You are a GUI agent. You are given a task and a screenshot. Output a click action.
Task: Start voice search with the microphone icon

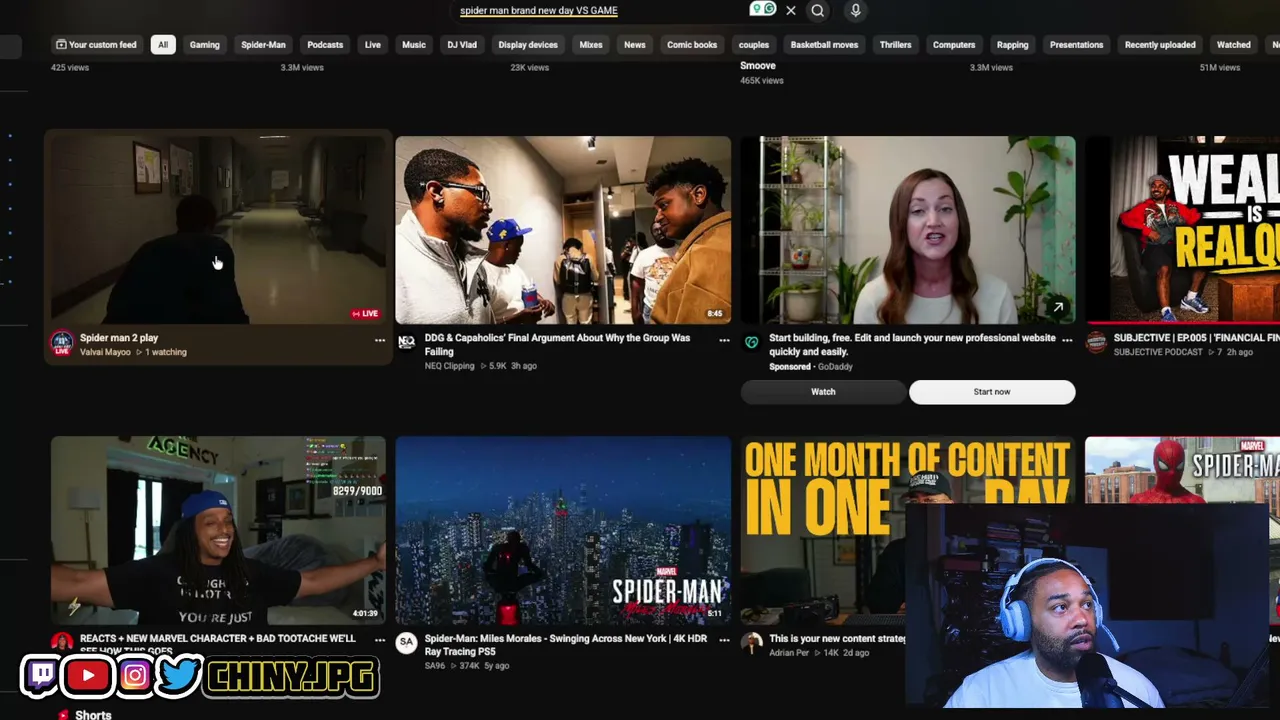[x=855, y=10]
